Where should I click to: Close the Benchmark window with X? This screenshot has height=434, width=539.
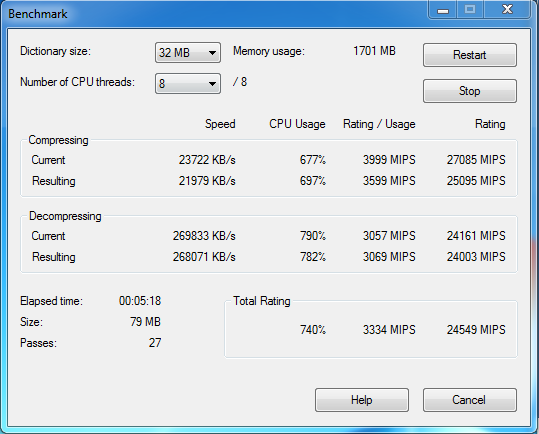coord(507,9)
